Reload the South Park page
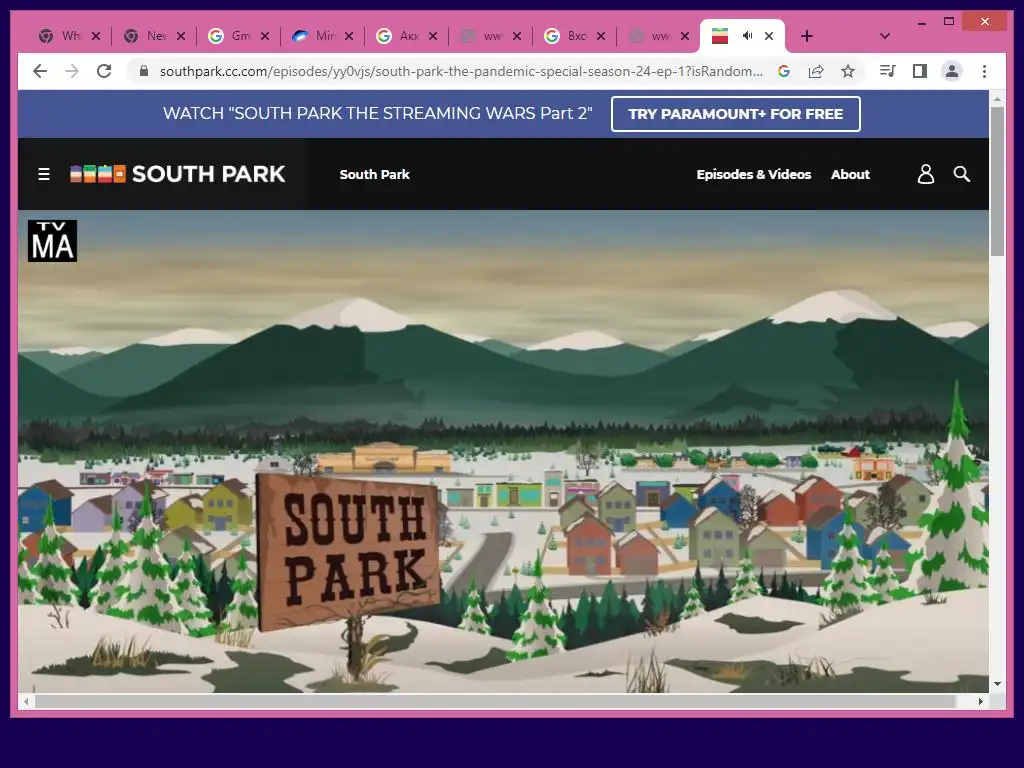The image size is (1024, 768). tap(104, 71)
